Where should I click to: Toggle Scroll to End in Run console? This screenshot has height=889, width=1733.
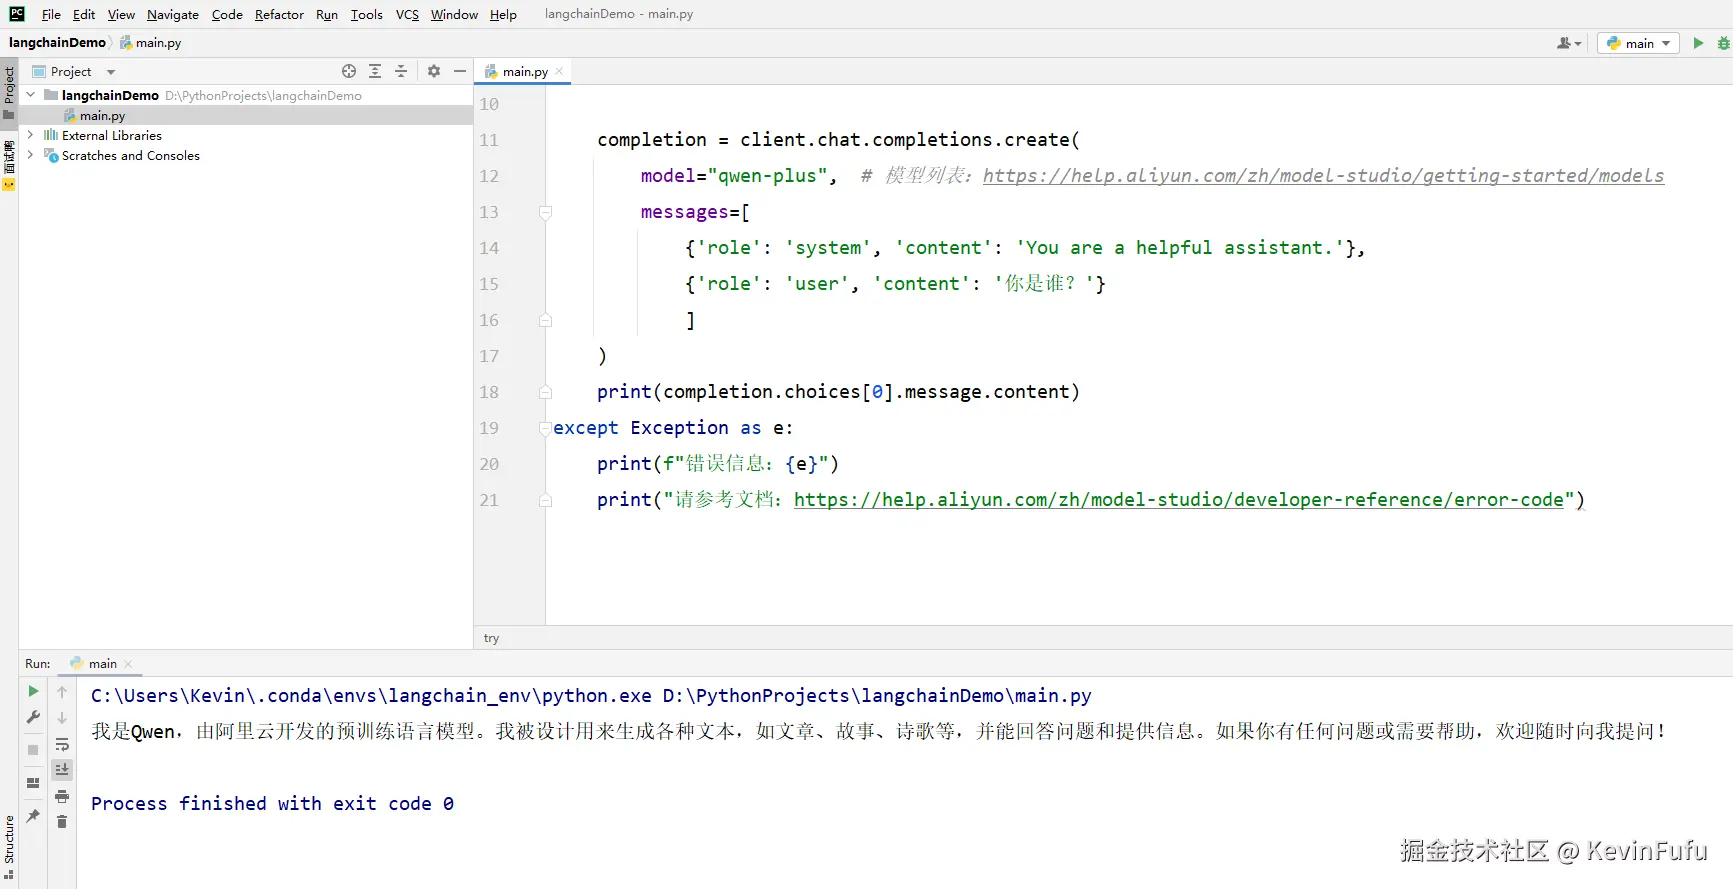62,769
